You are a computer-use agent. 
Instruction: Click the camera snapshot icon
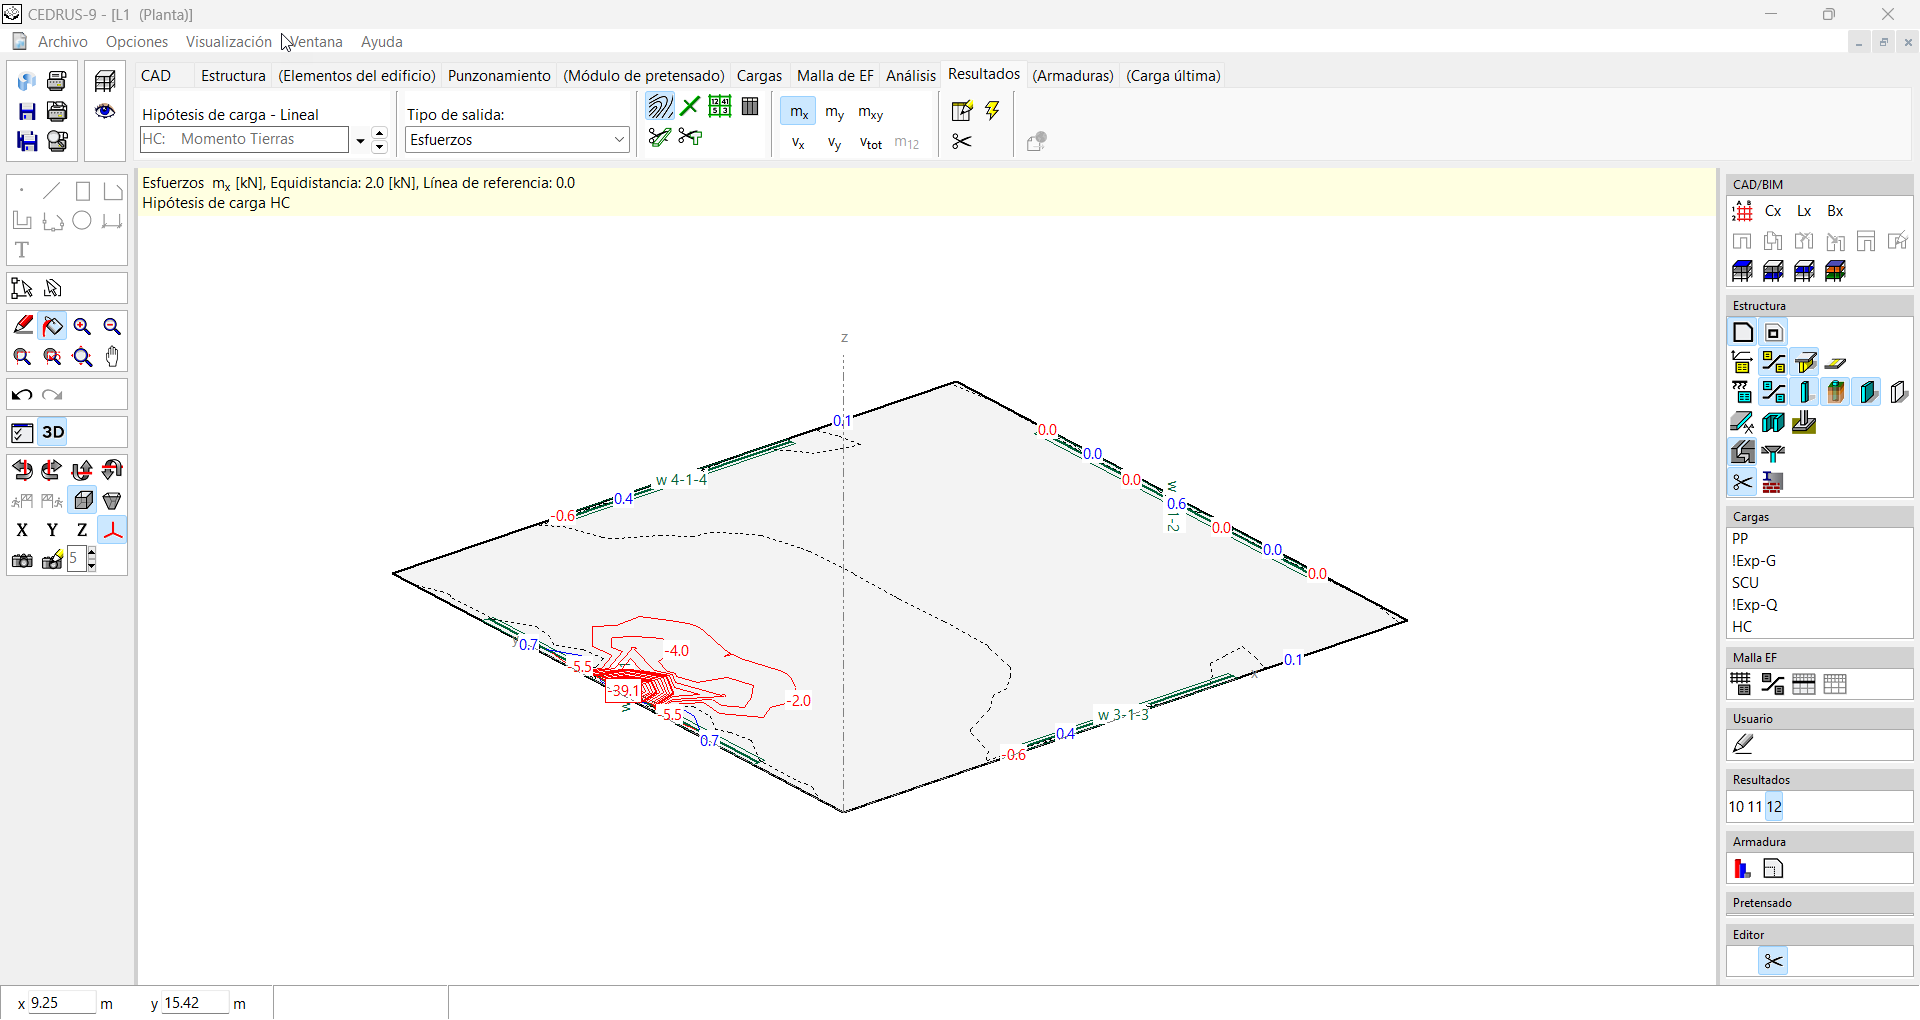[x=22, y=561]
